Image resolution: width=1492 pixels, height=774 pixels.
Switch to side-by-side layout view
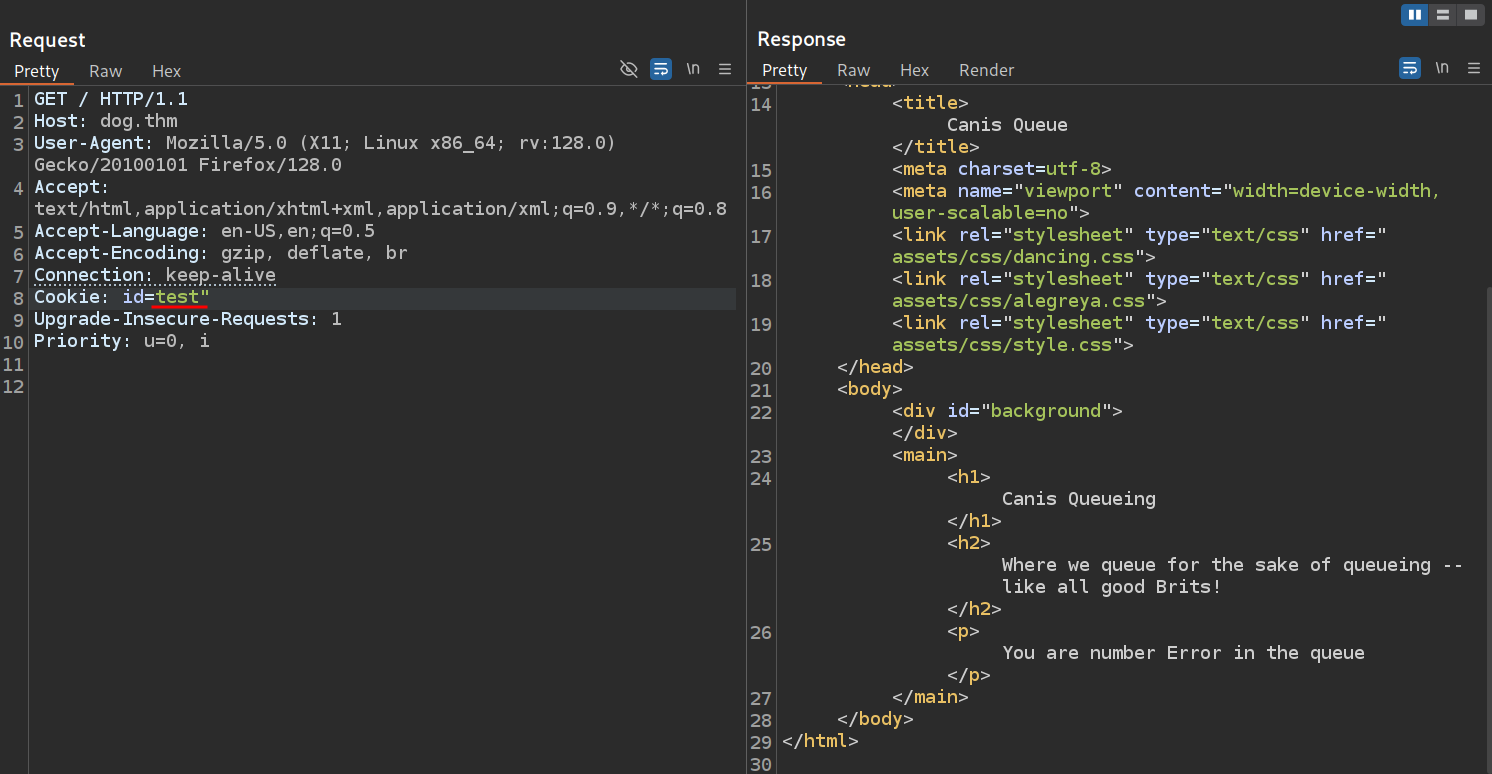click(x=1414, y=15)
